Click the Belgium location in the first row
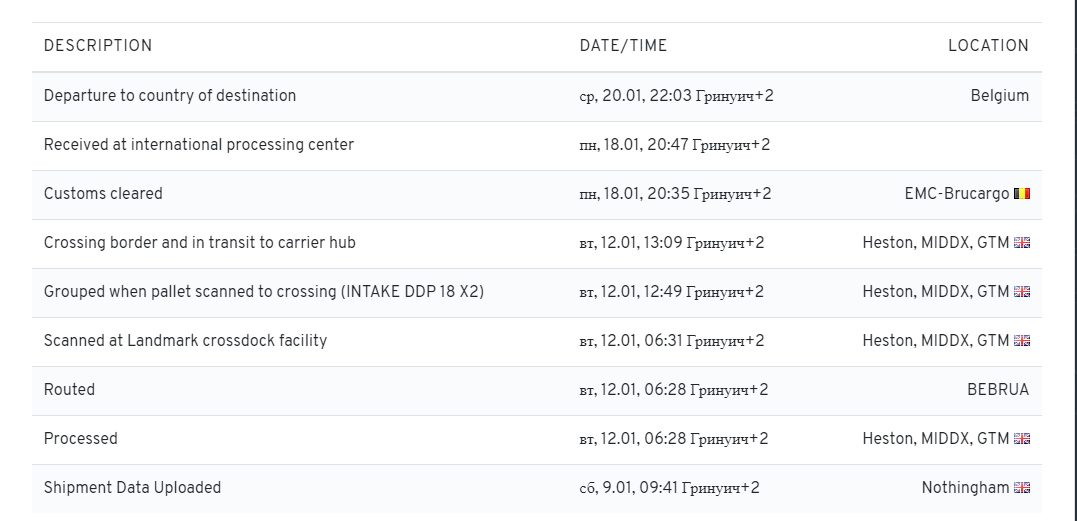The height and width of the screenshot is (521, 1077). tap(999, 96)
